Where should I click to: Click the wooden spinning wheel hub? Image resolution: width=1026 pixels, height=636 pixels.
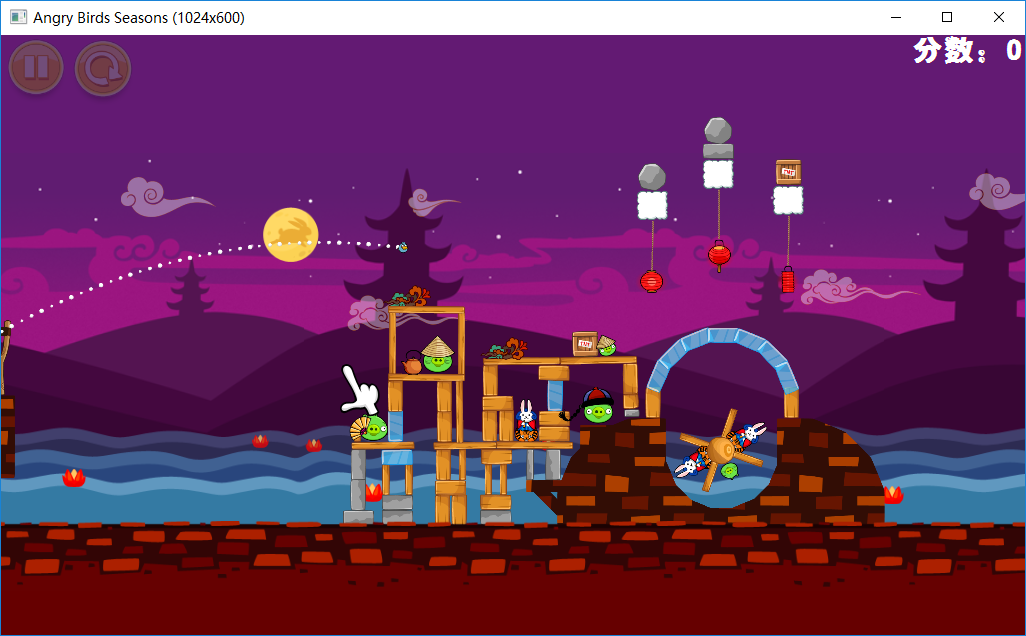tap(720, 450)
